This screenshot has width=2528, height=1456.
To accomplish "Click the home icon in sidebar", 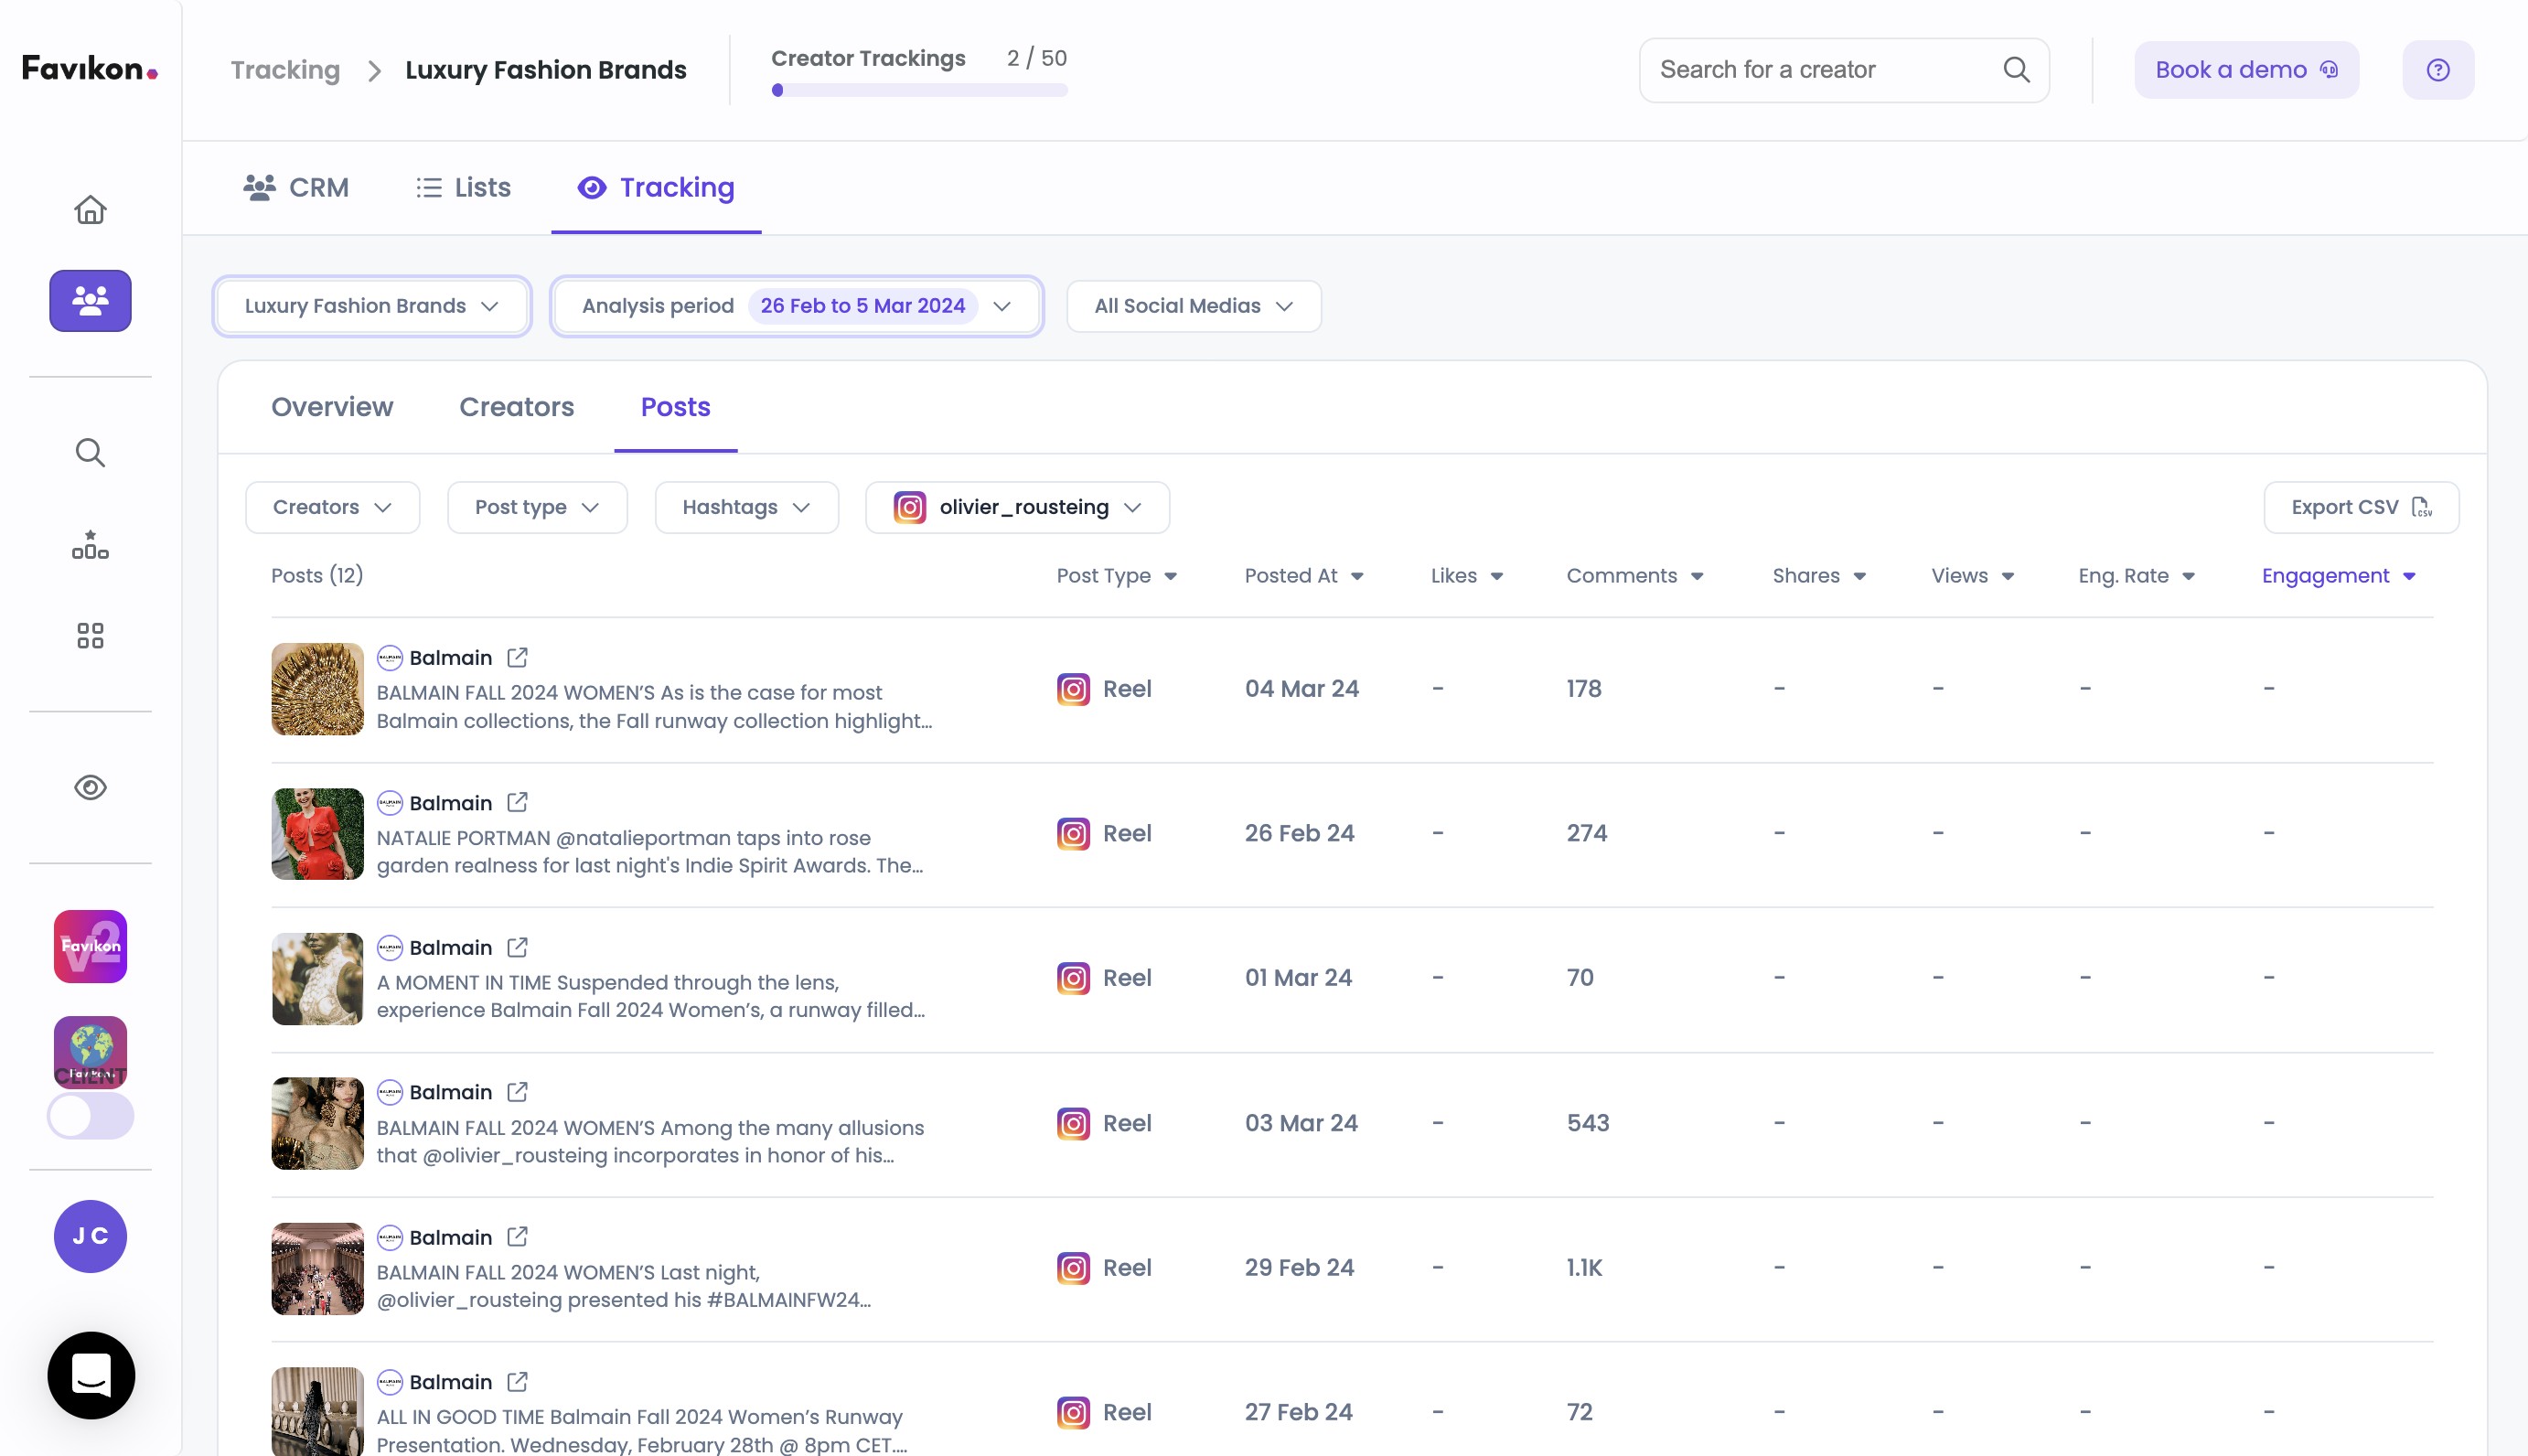I will pos(90,210).
